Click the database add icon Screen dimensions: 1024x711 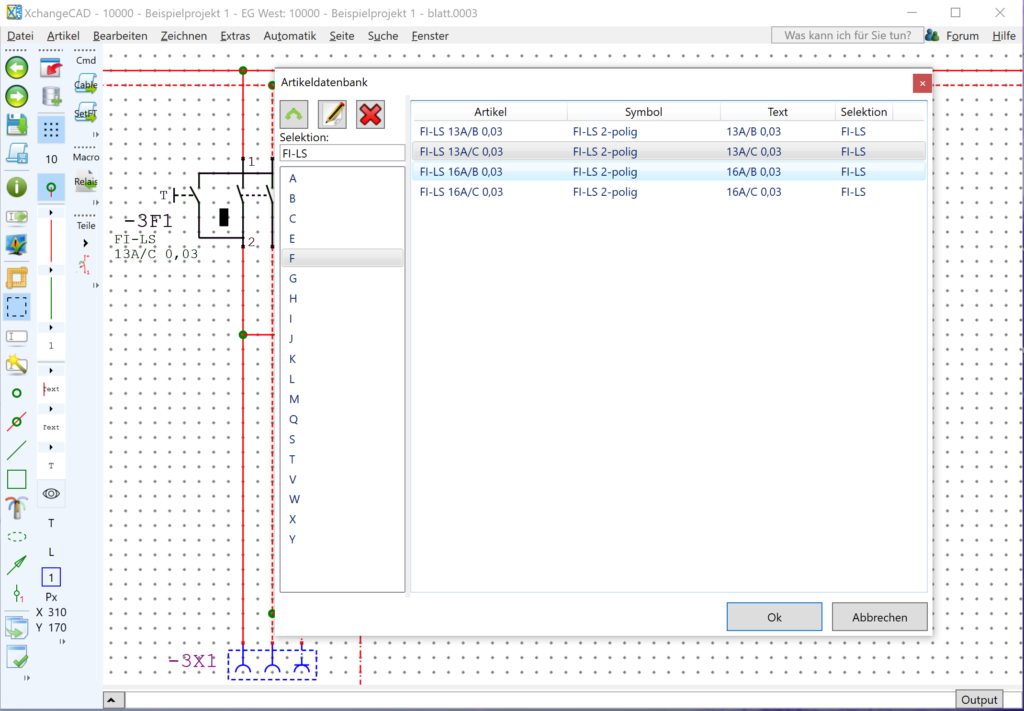[51, 97]
